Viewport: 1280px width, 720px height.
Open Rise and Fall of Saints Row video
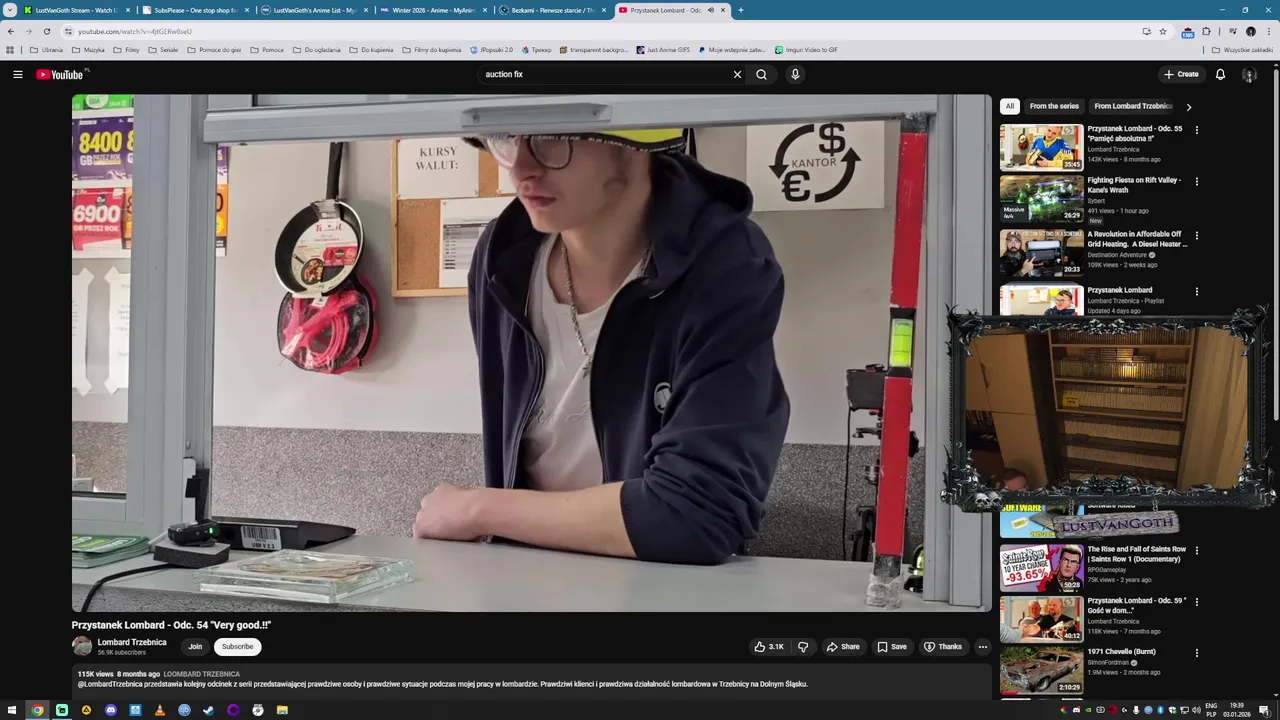pos(1041,567)
